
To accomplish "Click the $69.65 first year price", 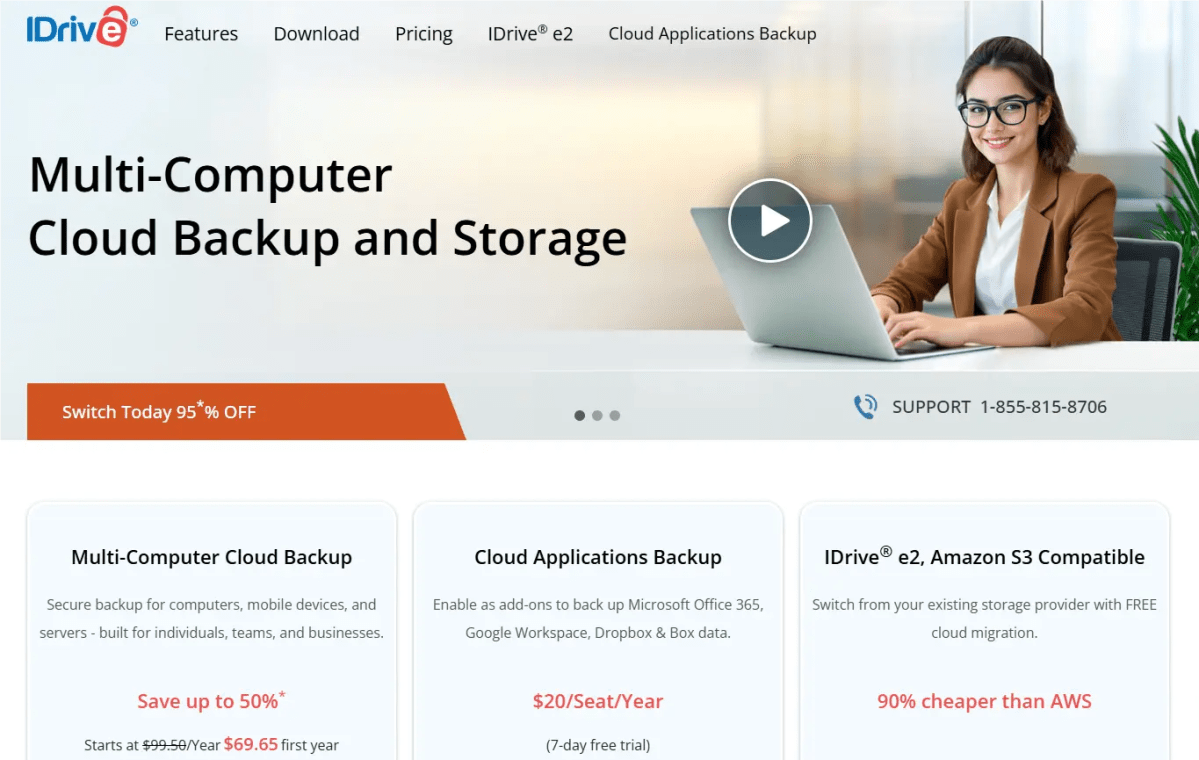I will (x=250, y=744).
